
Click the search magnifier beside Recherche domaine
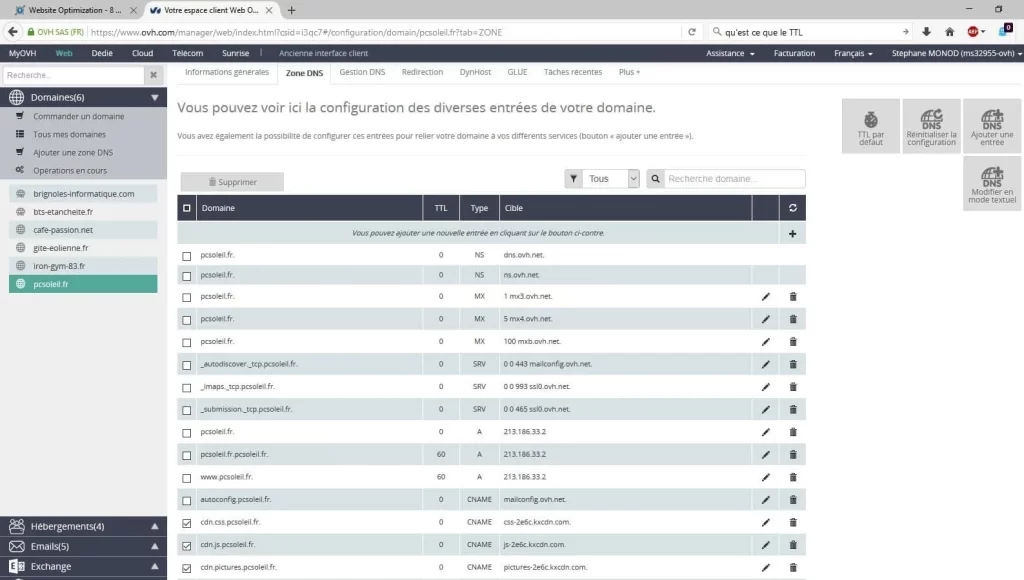[656, 178]
